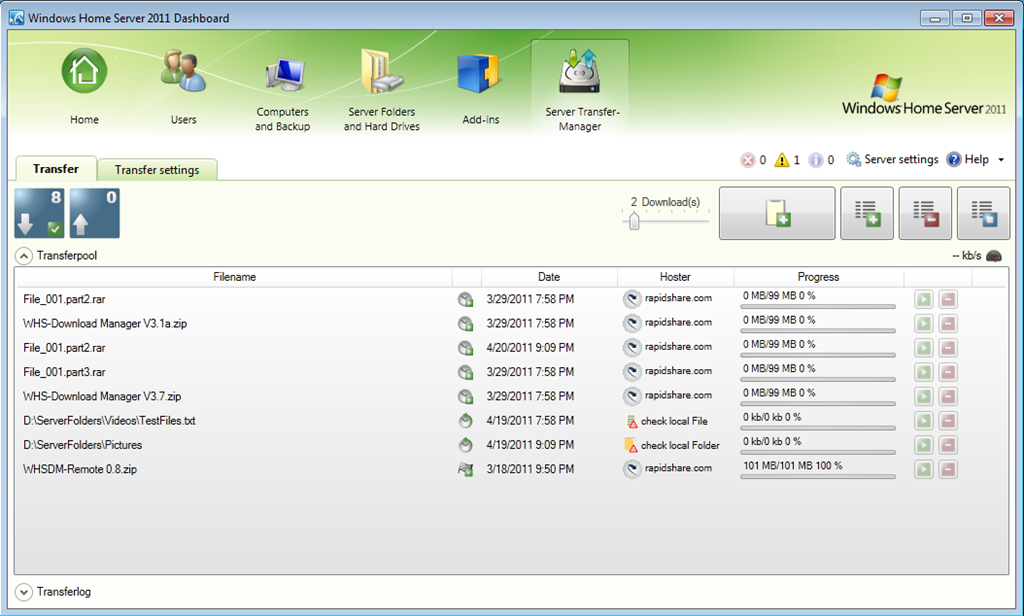Sort by Date column header
This screenshot has height=616, width=1024.
tap(549, 277)
